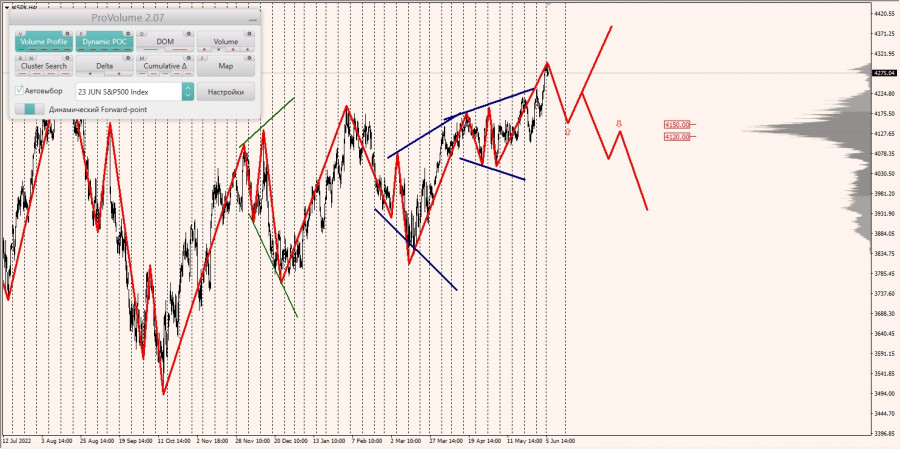Open Volume gear settings
This screenshot has height=449, width=900.
pyautogui.click(x=250, y=34)
